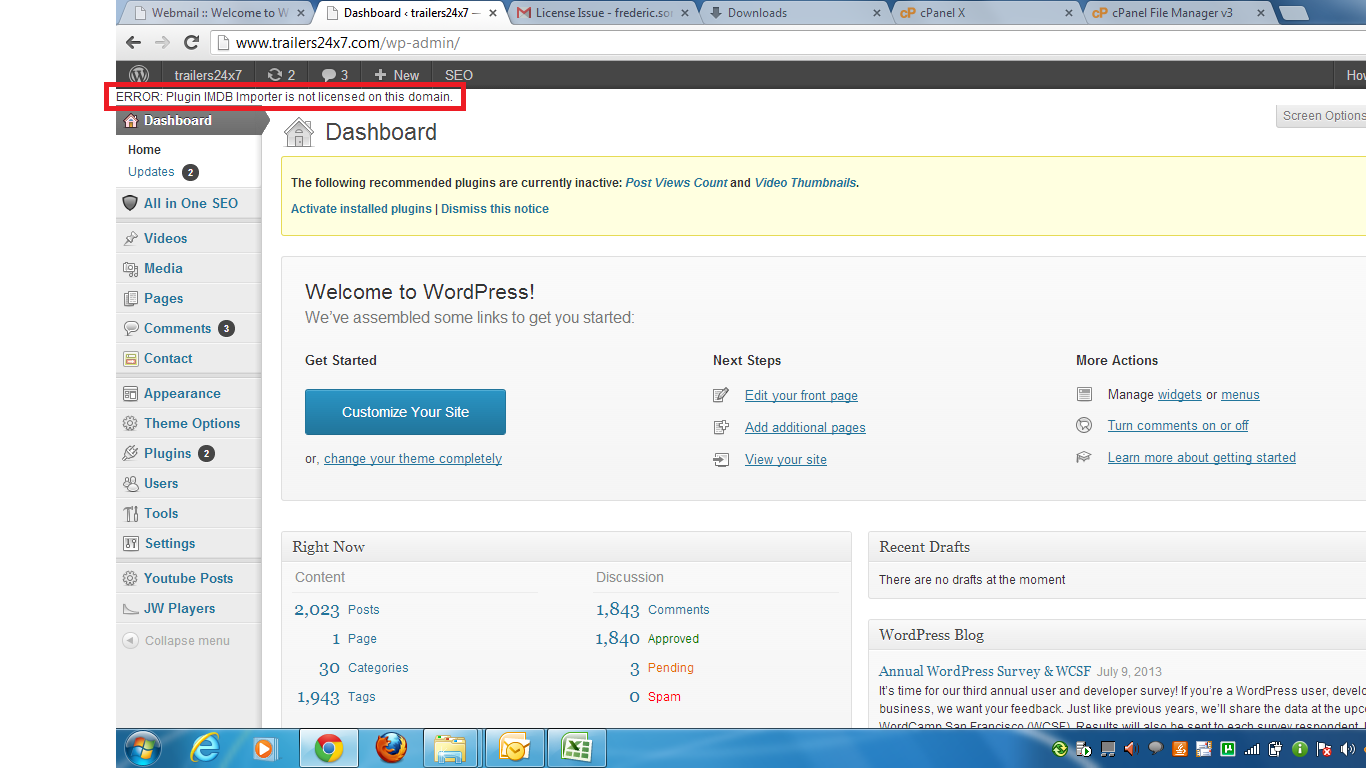Open a new browser tab

[x=1293, y=13]
